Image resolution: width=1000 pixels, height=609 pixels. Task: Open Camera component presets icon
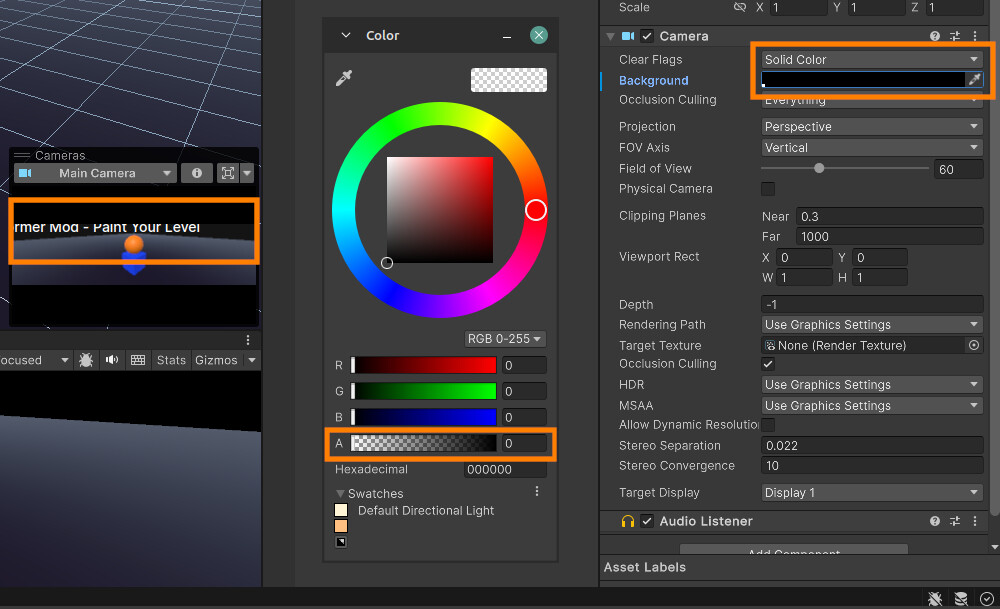tap(955, 36)
